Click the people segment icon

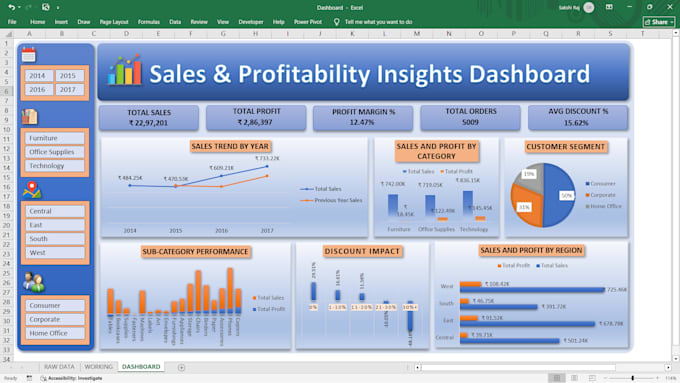(33, 282)
